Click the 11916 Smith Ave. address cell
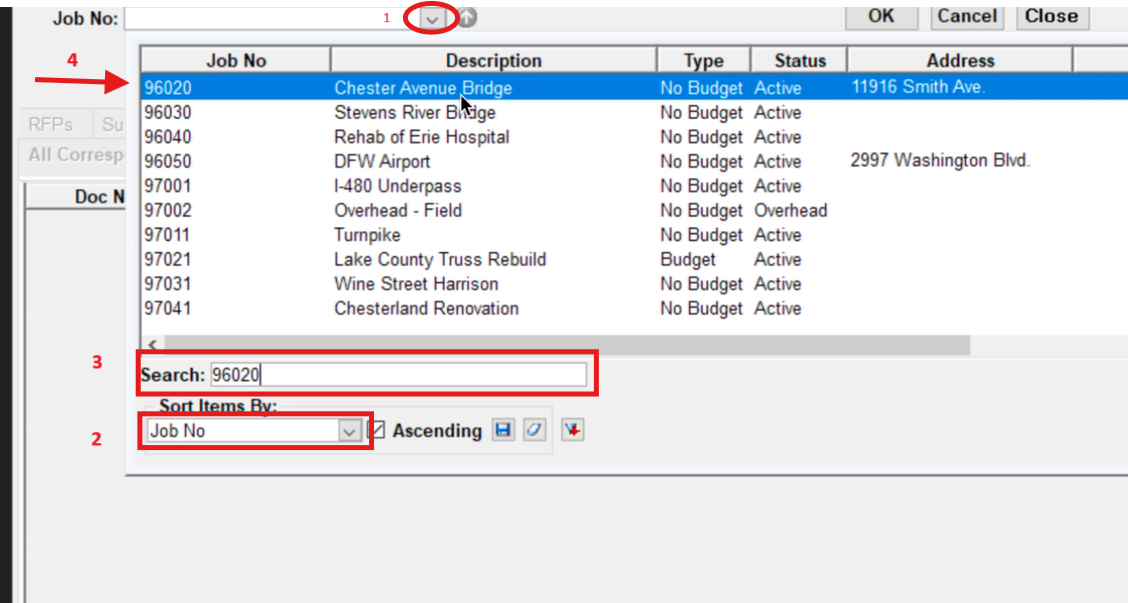 pos(918,87)
